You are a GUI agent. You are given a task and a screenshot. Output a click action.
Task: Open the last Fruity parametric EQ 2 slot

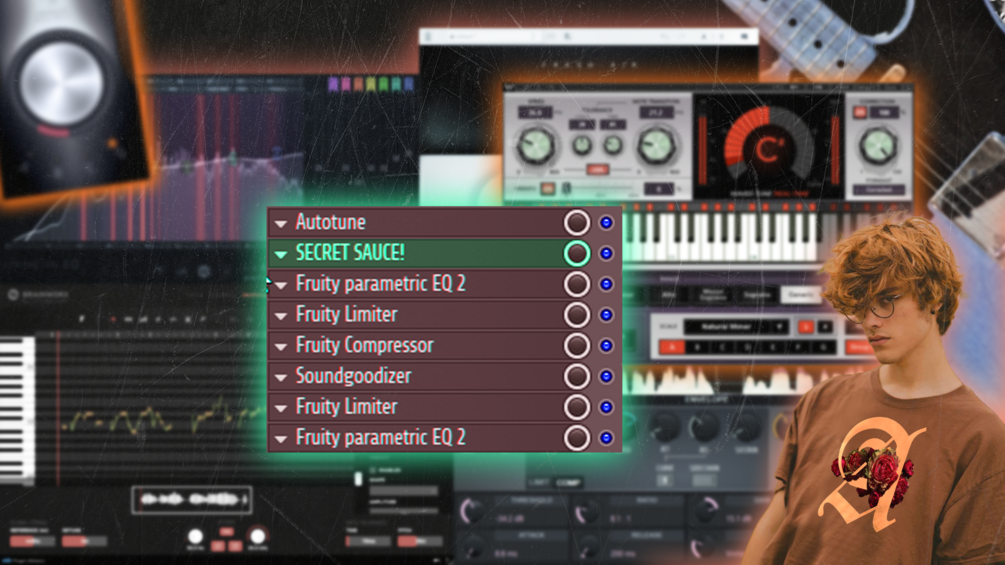point(381,438)
